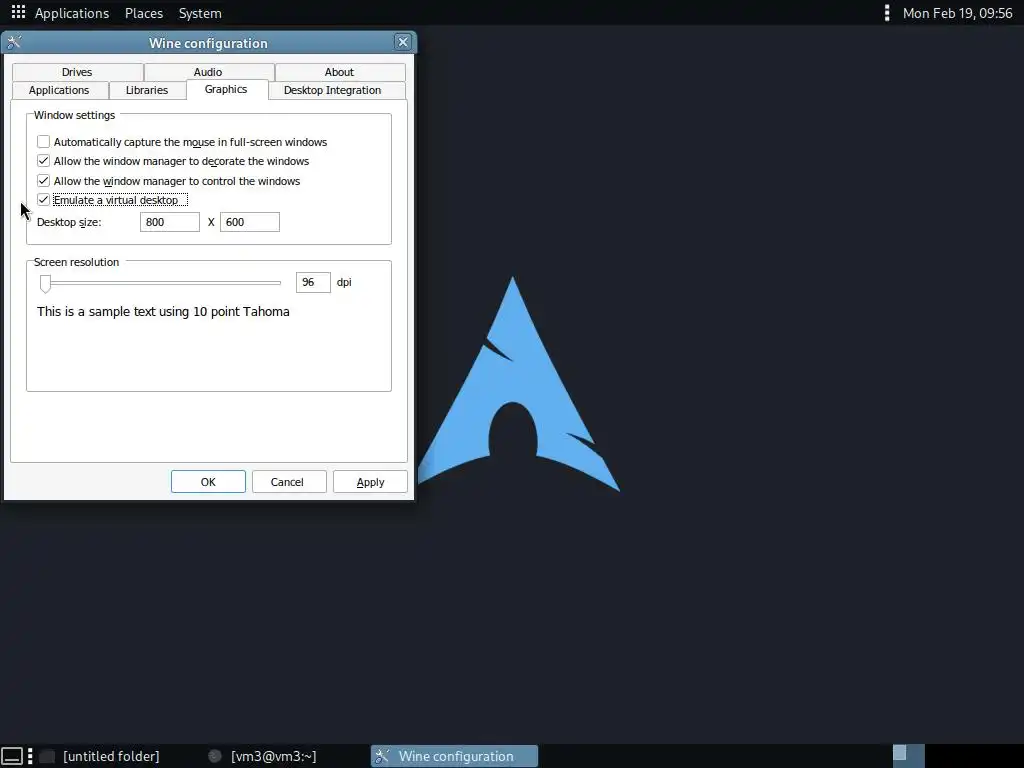Viewport: 1024px width, 768px height.
Task: Click the Wine configuration taskbar button
Action: [x=455, y=756]
